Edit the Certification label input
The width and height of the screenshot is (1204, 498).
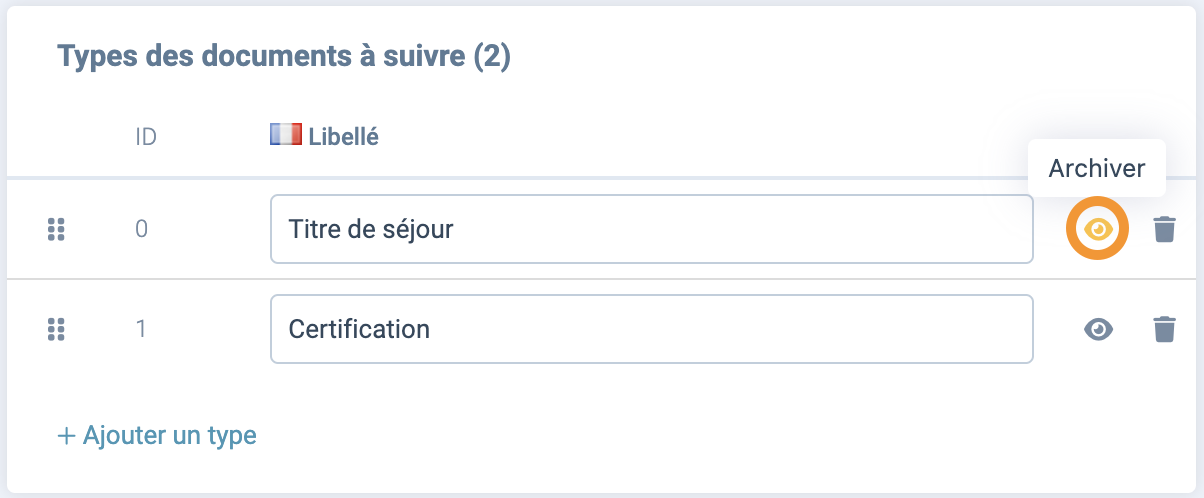click(651, 329)
